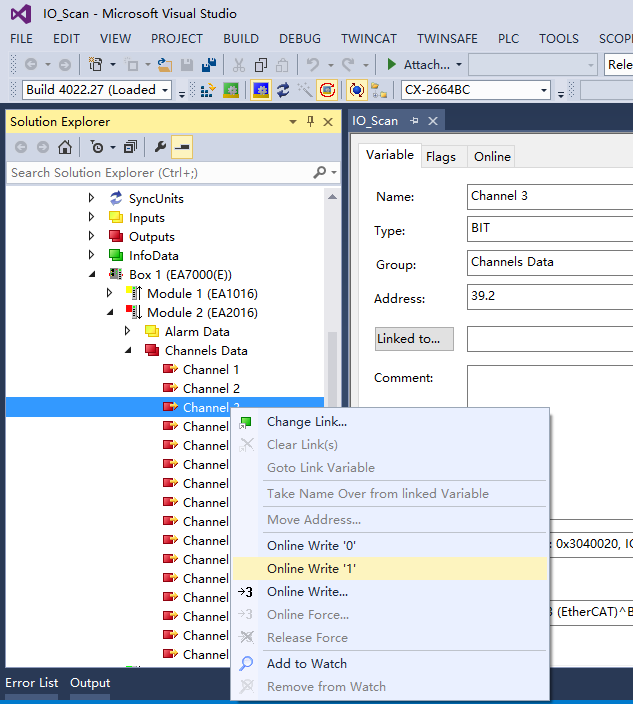Viewport: 633px width, 704px height.
Task: Expand the InfoData tree node
Action: point(92,255)
